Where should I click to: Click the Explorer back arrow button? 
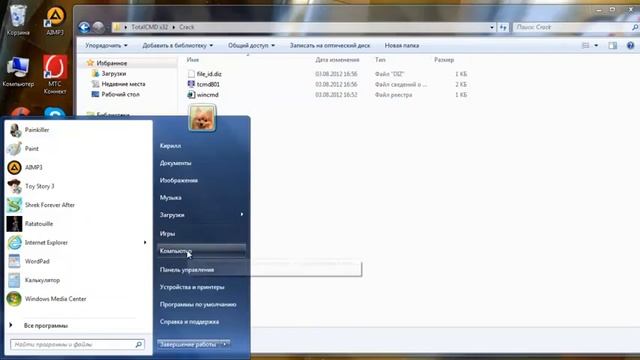pos(84,27)
